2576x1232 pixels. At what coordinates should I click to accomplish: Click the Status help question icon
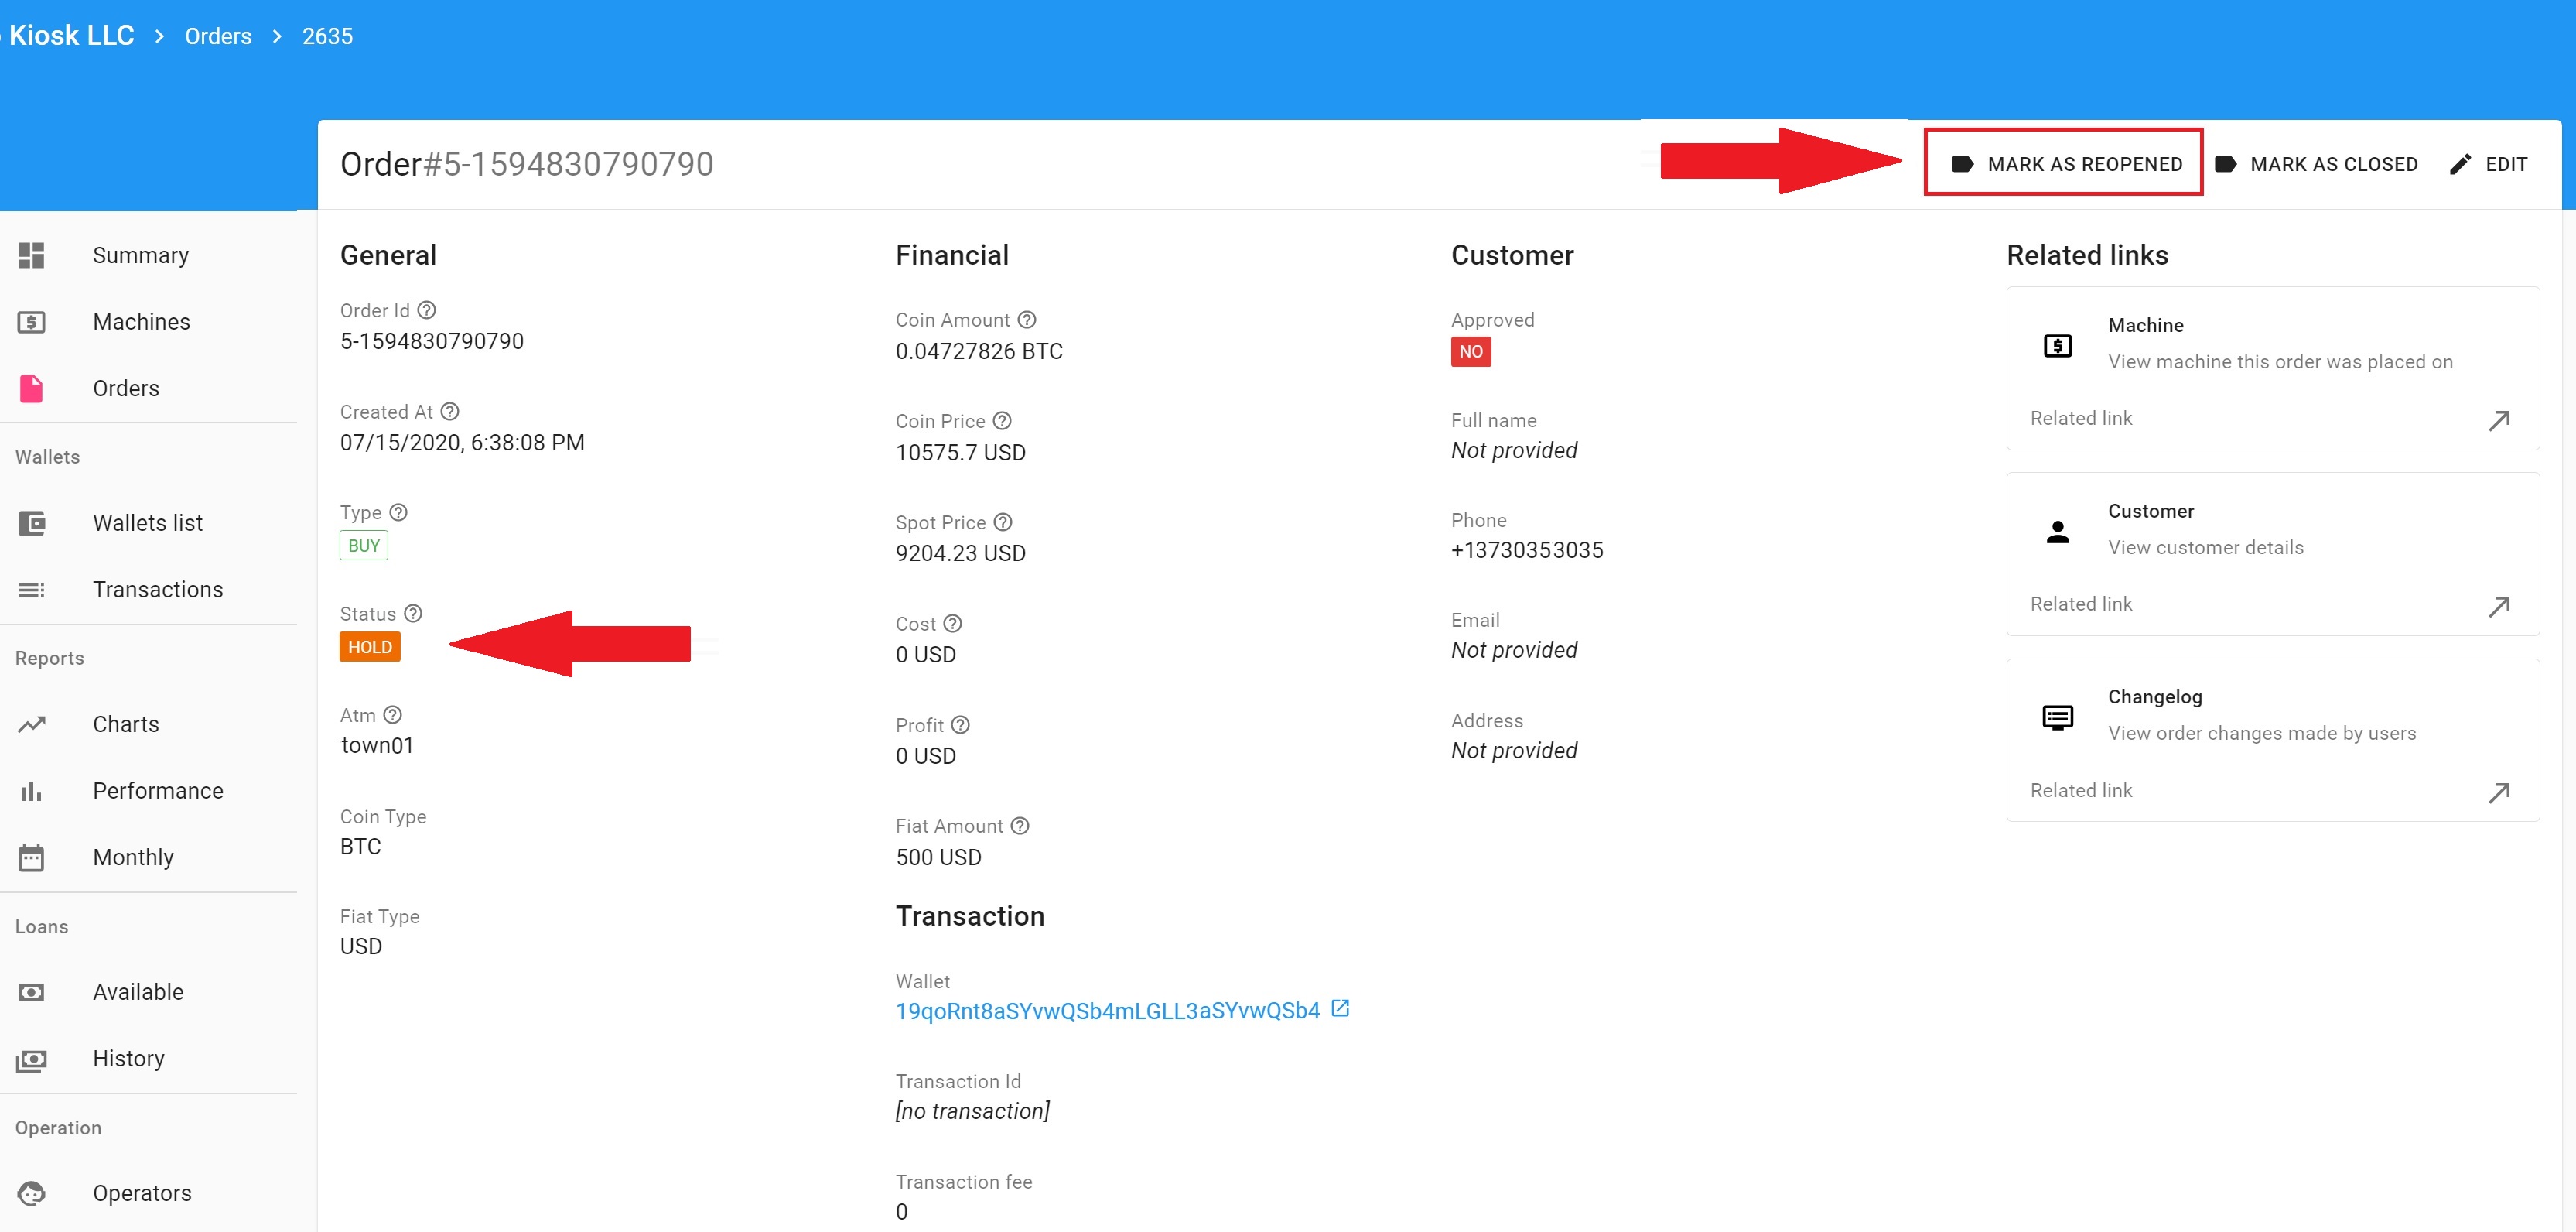413,613
